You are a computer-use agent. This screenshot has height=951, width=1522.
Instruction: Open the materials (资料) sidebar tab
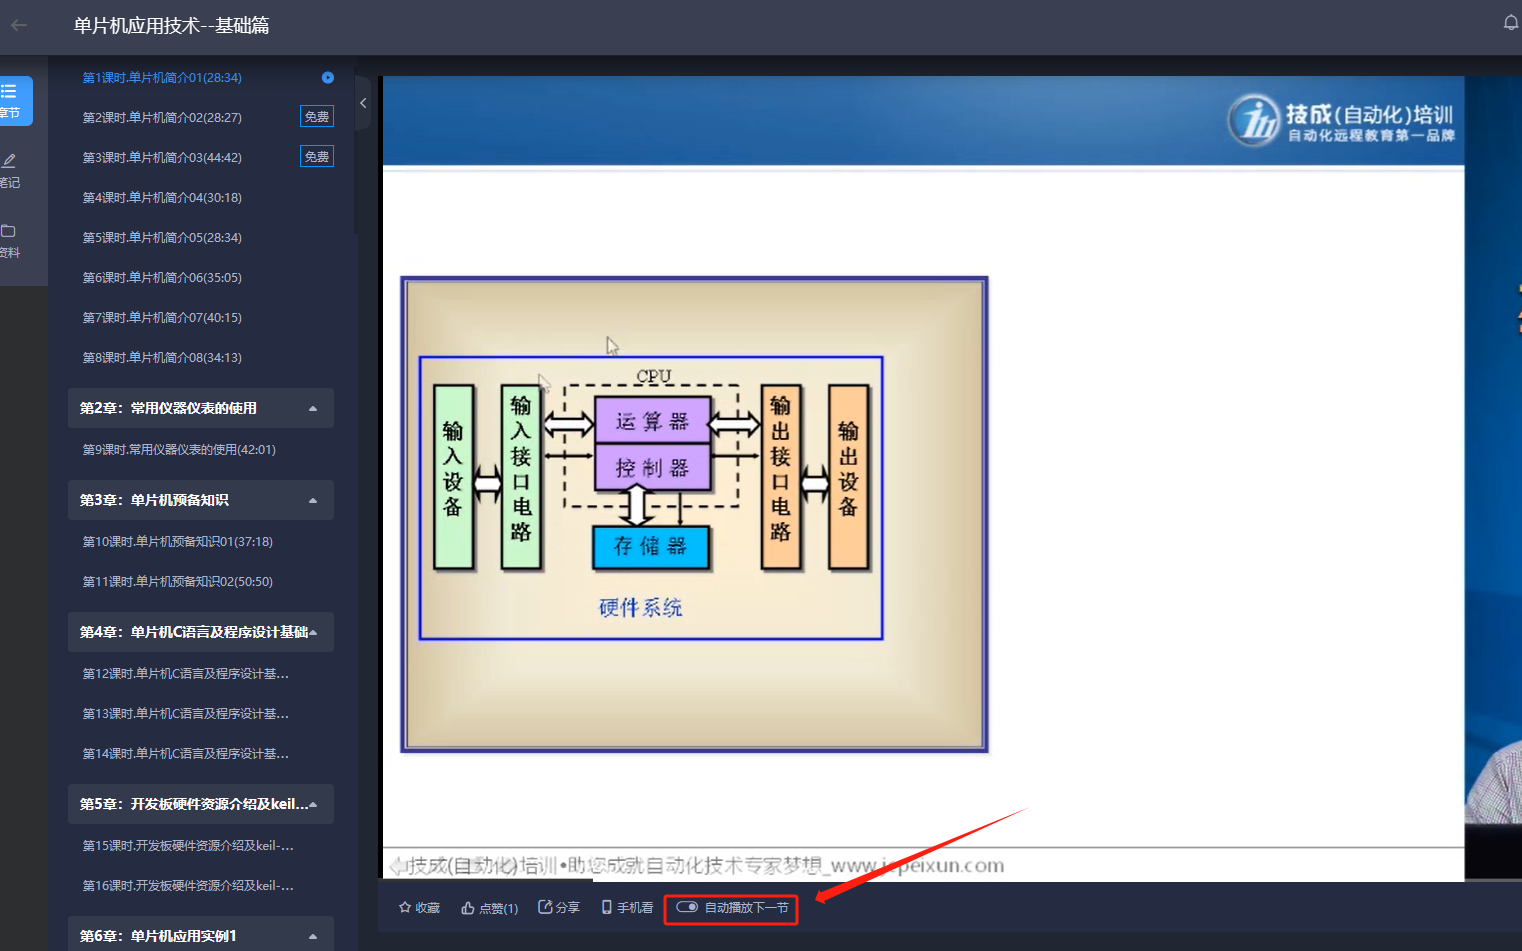pyautogui.click(x=10, y=241)
